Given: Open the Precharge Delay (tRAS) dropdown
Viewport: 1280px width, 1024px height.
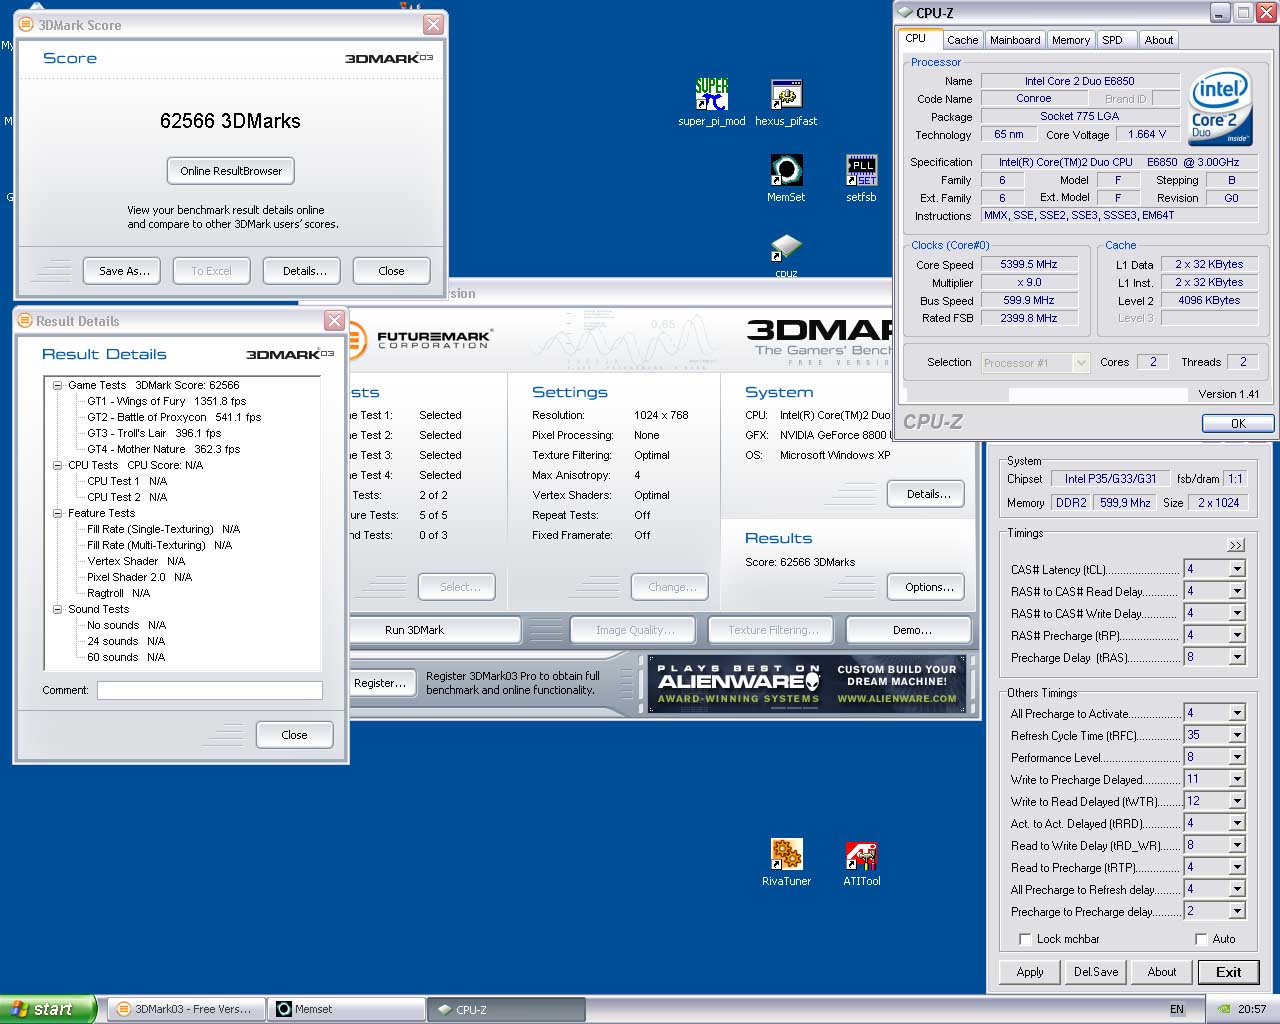Looking at the screenshot, I should click(x=1237, y=657).
